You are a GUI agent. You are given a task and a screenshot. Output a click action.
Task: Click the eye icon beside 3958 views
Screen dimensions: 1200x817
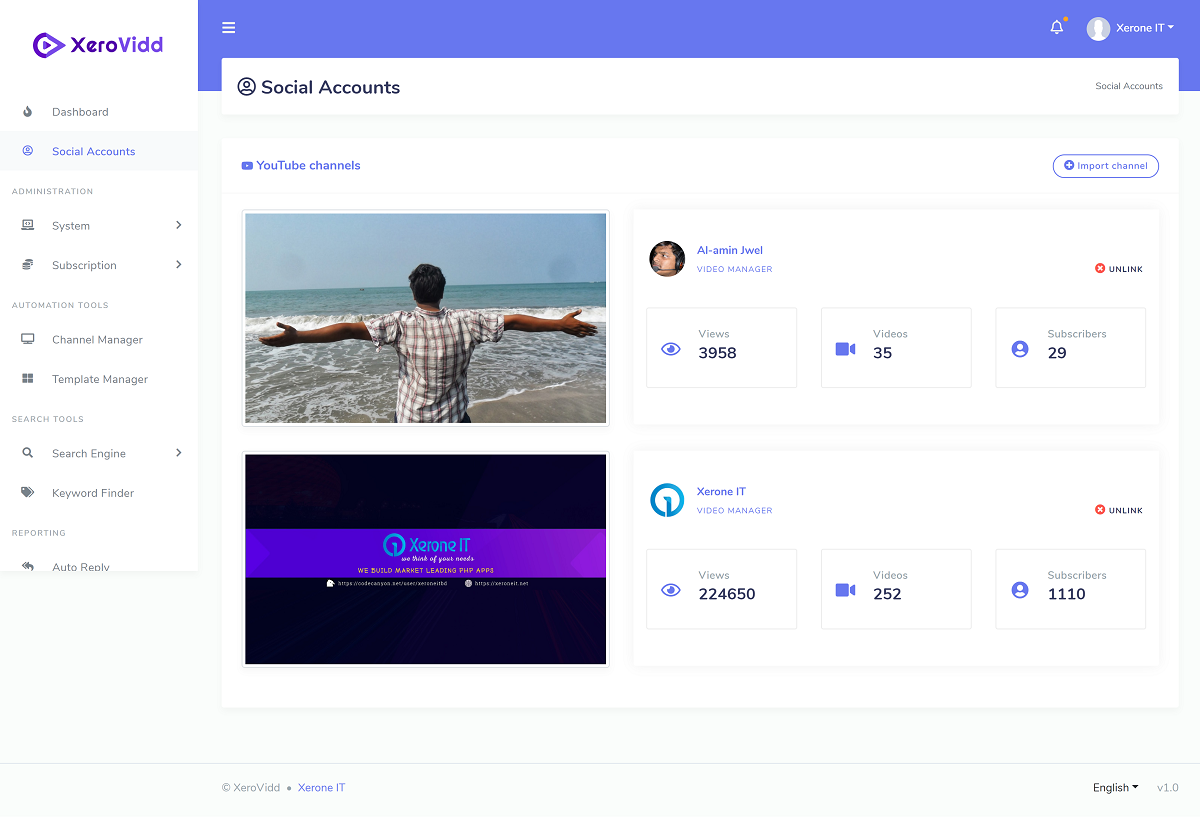(x=671, y=349)
